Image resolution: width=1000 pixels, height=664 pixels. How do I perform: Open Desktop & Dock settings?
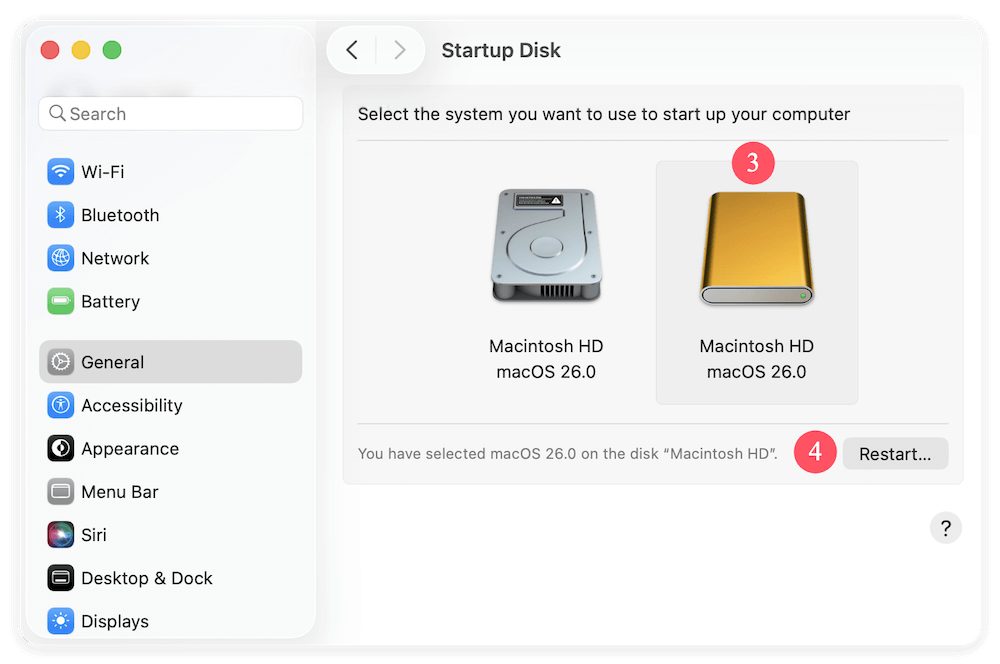coord(146,578)
